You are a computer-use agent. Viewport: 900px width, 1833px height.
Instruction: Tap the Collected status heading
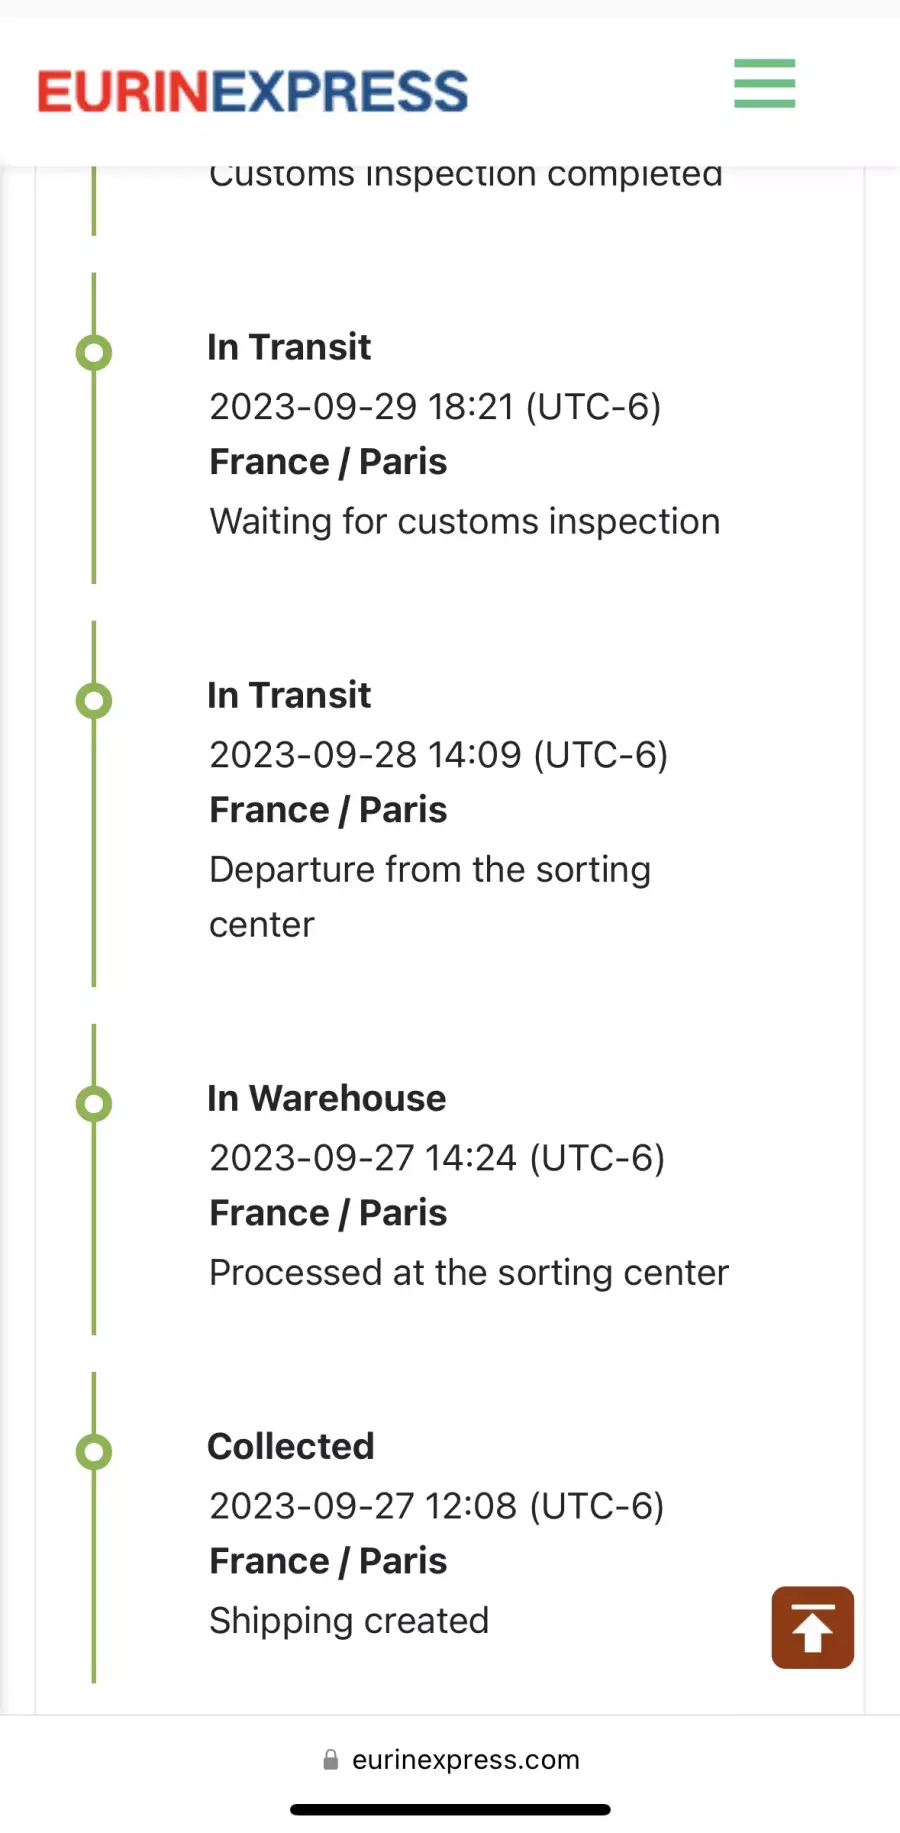pyautogui.click(x=290, y=1446)
